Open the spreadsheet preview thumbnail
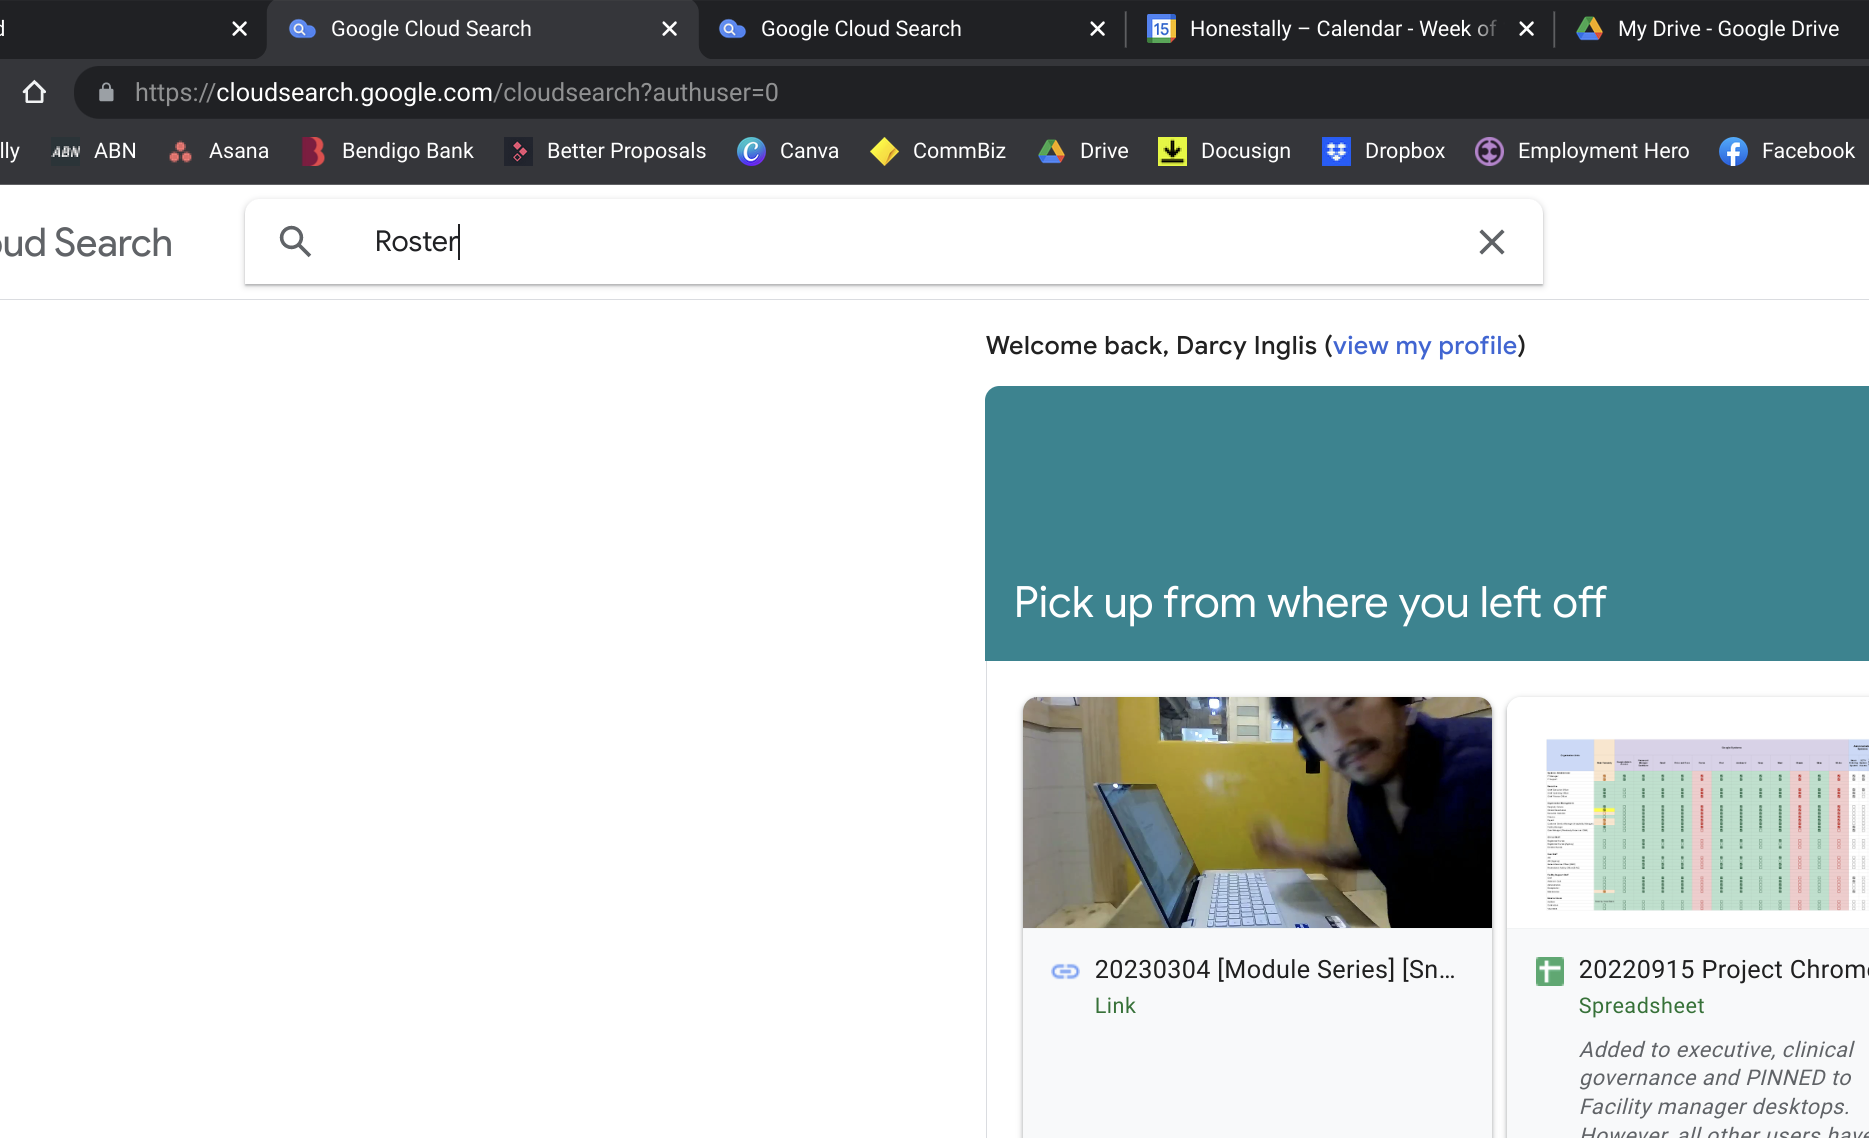This screenshot has width=1869, height=1138. pos(1700,822)
